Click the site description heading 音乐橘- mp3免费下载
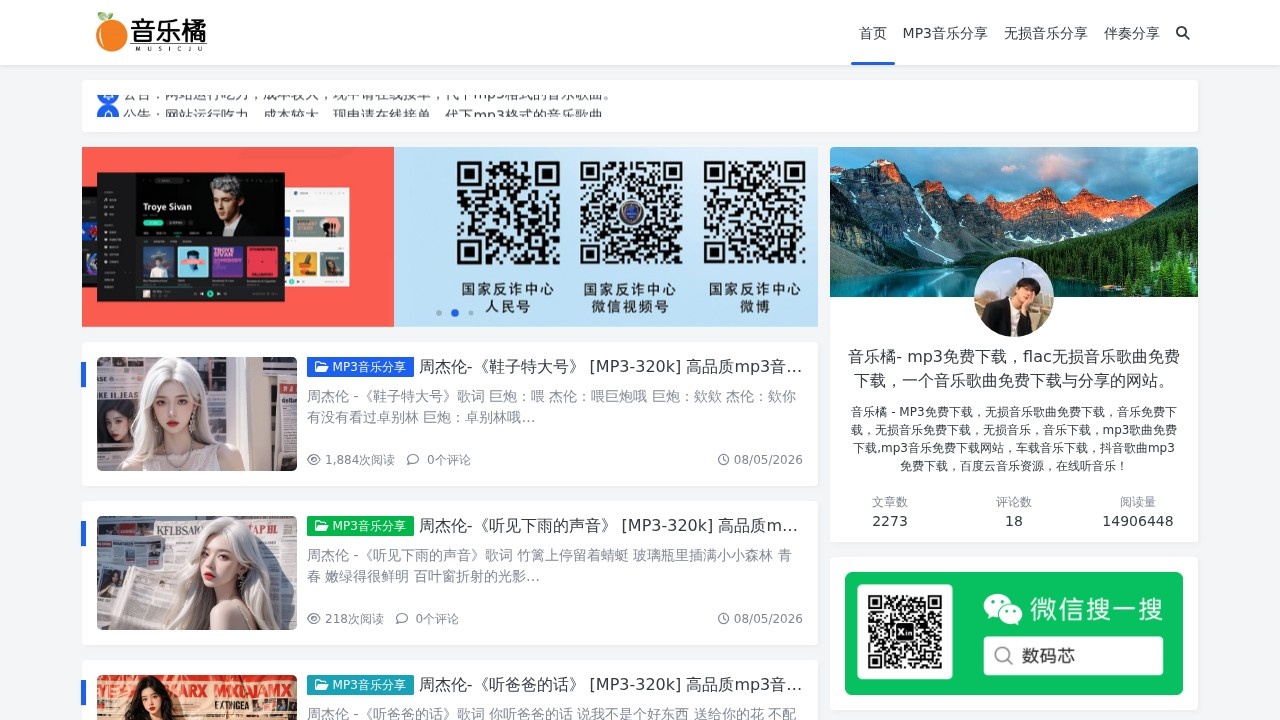 (1014, 369)
